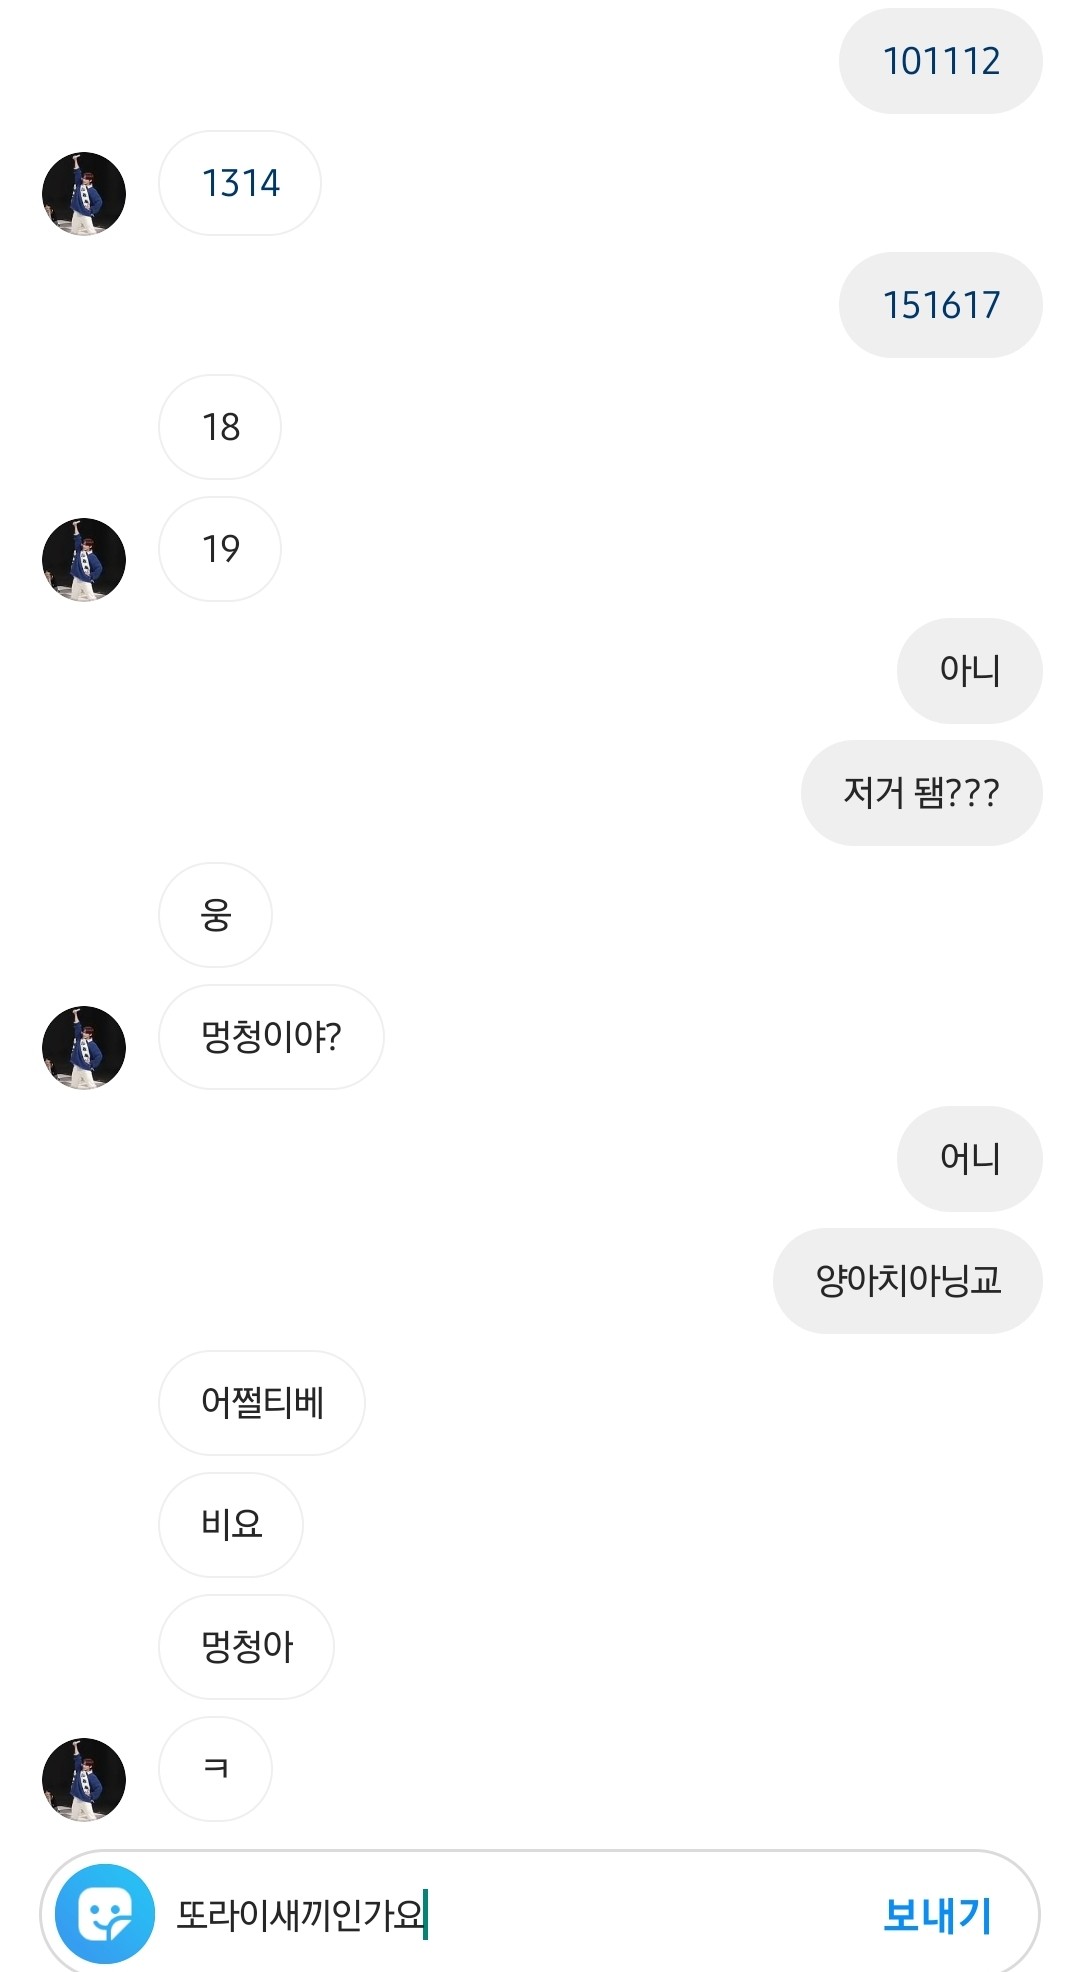Tap the 멍청이야? message bubble
This screenshot has width=1080, height=1972.
point(271,1038)
